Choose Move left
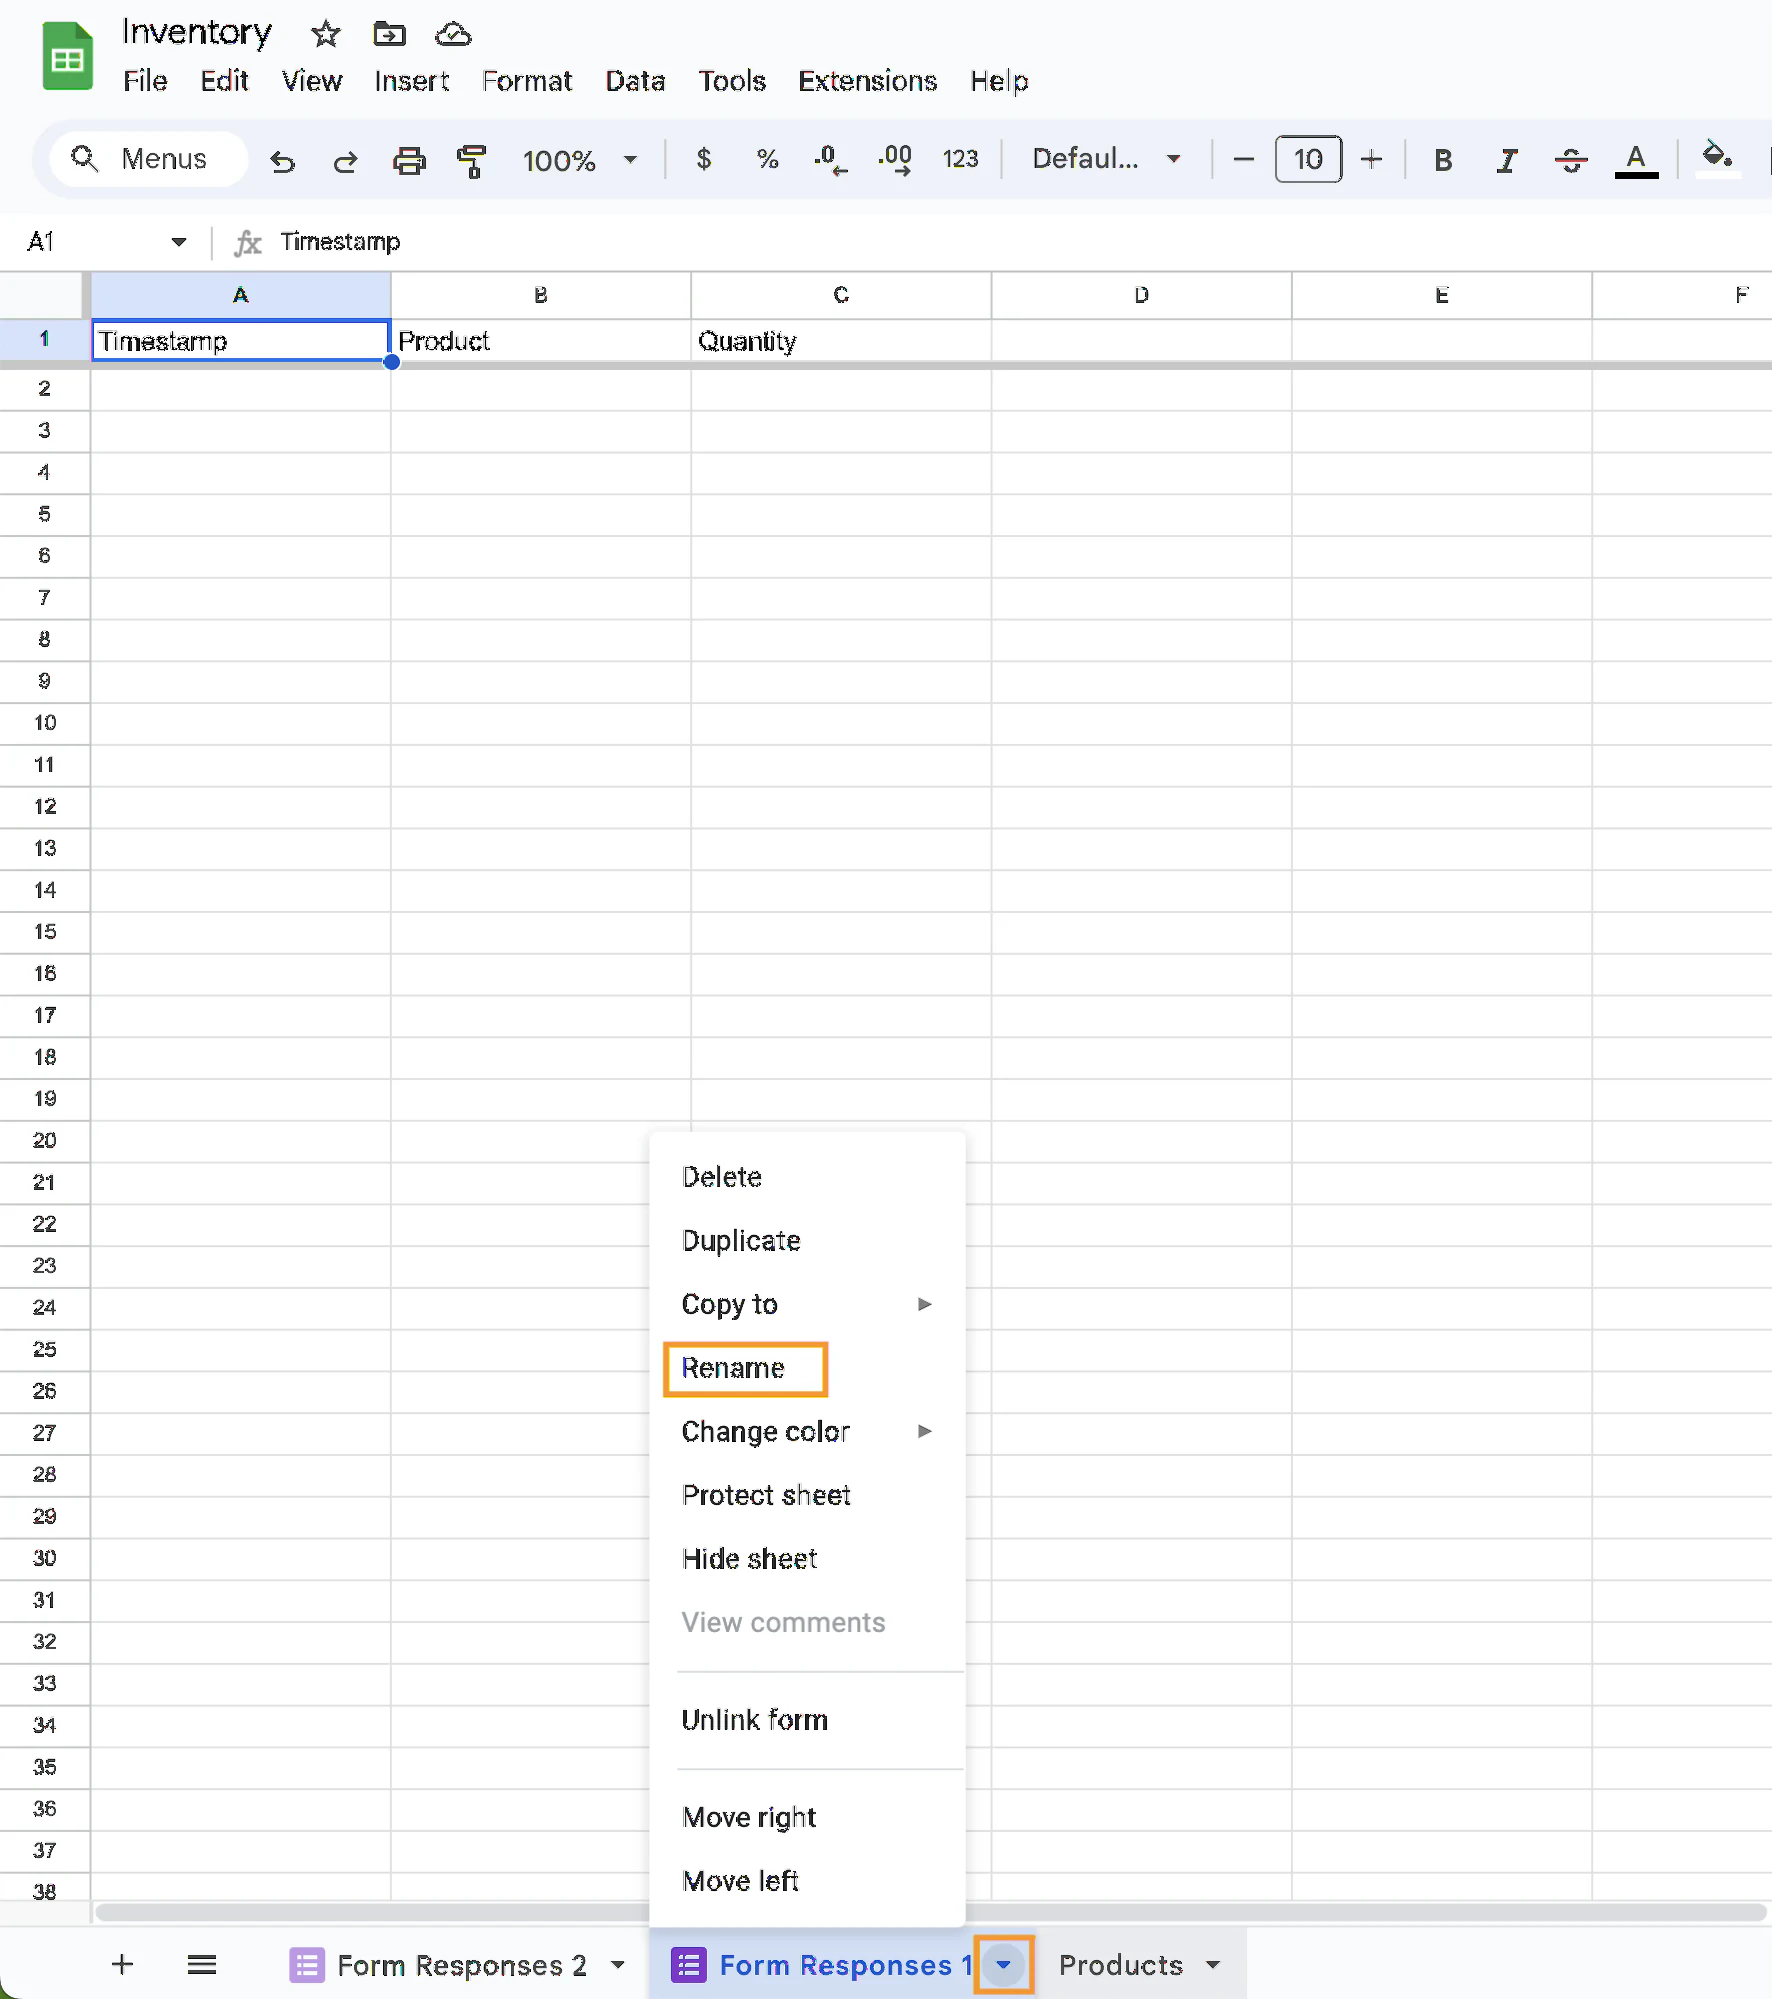Viewport: 1773px width, 1999px height. (x=806, y=1881)
